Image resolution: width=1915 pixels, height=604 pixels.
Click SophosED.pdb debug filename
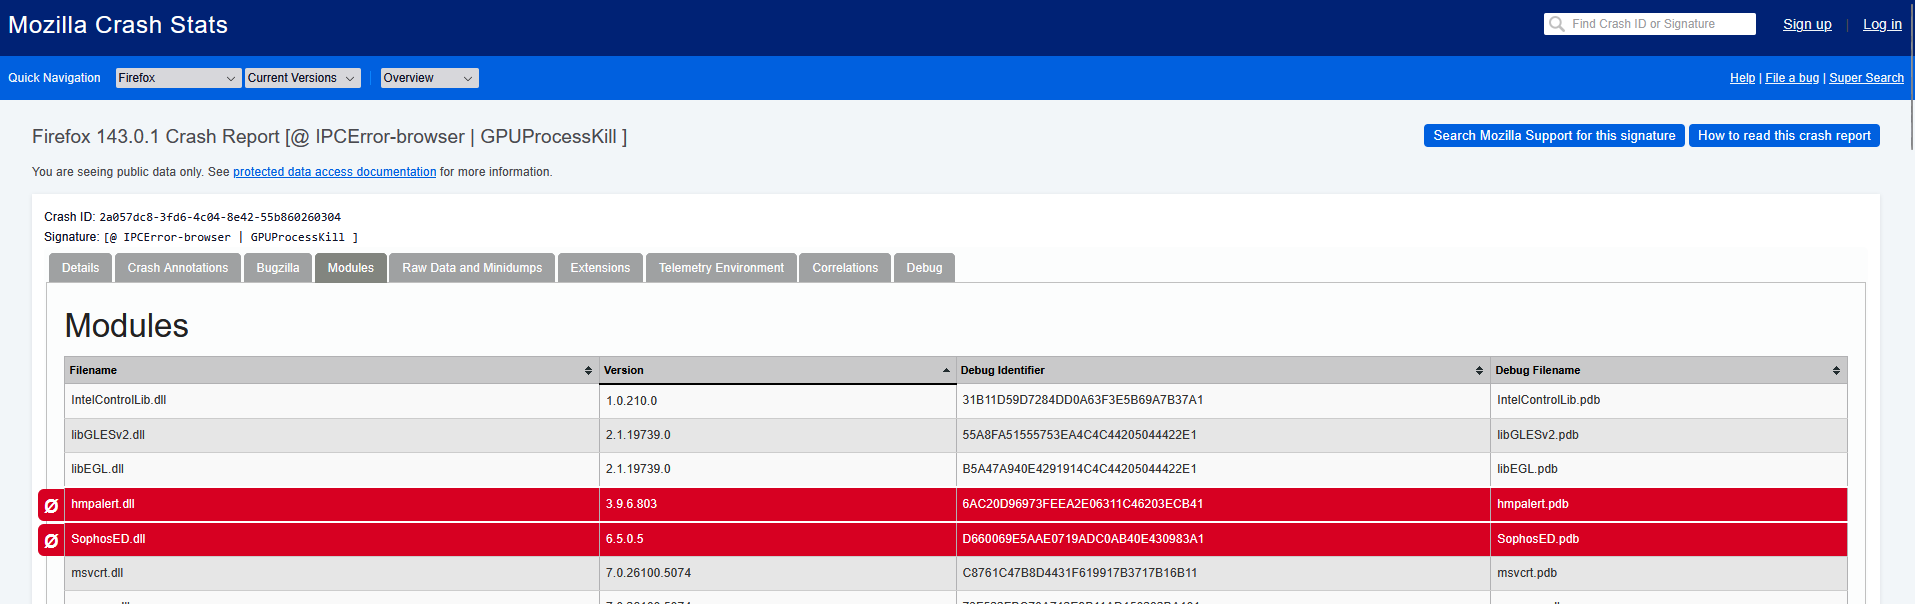click(1538, 539)
